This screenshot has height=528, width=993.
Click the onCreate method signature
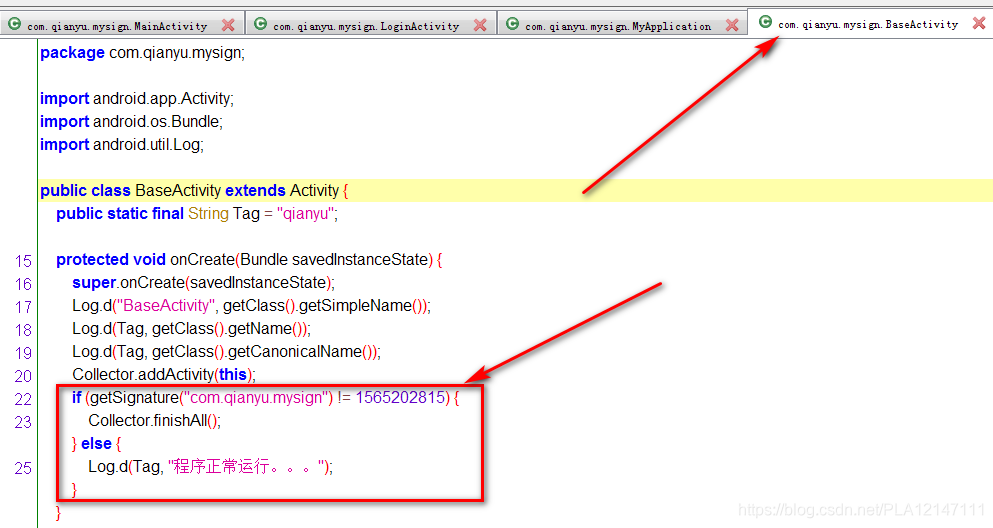pos(249,260)
